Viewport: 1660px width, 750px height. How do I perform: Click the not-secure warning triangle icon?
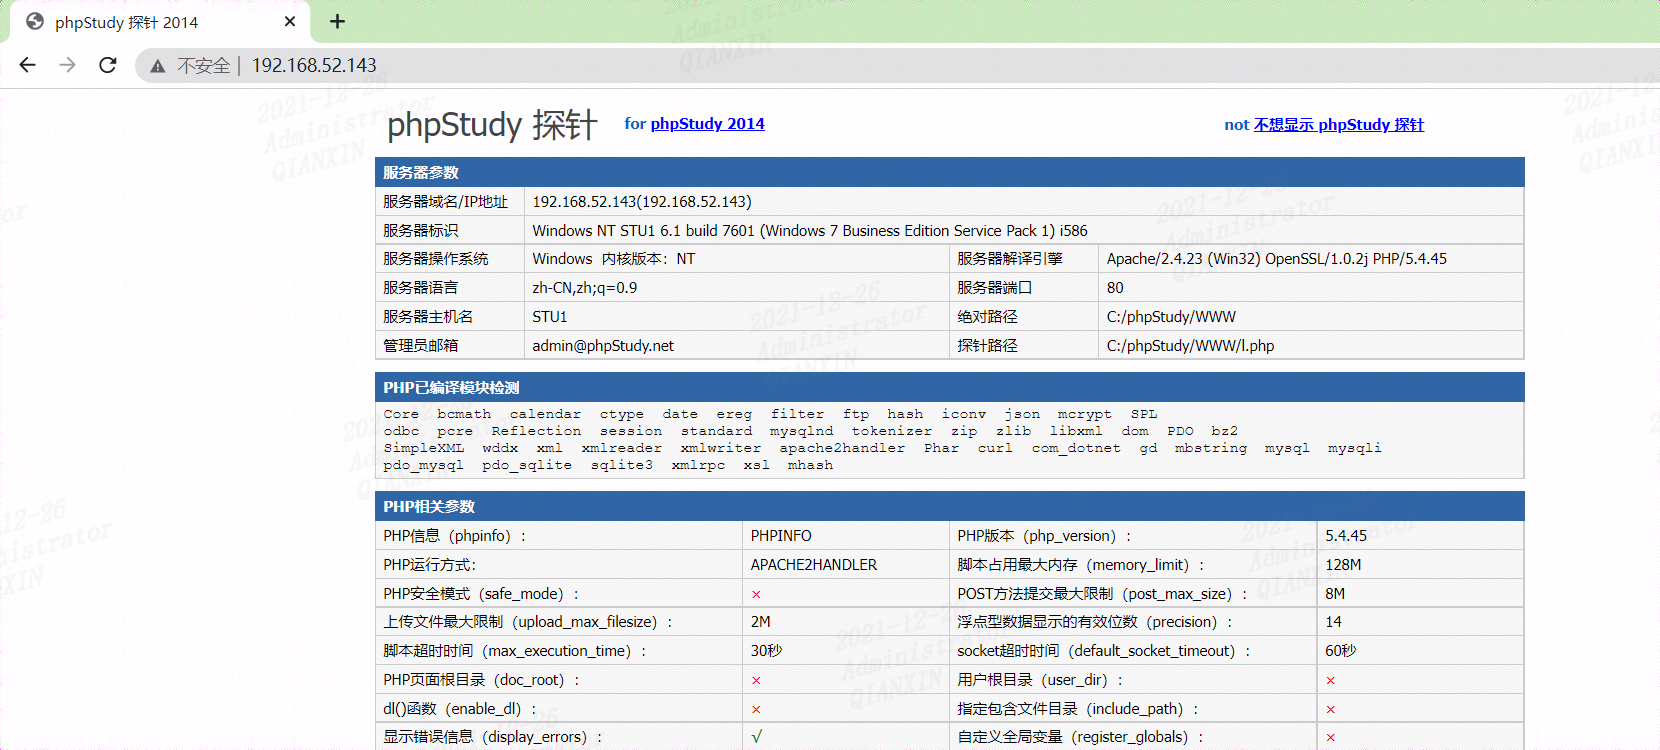(157, 66)
